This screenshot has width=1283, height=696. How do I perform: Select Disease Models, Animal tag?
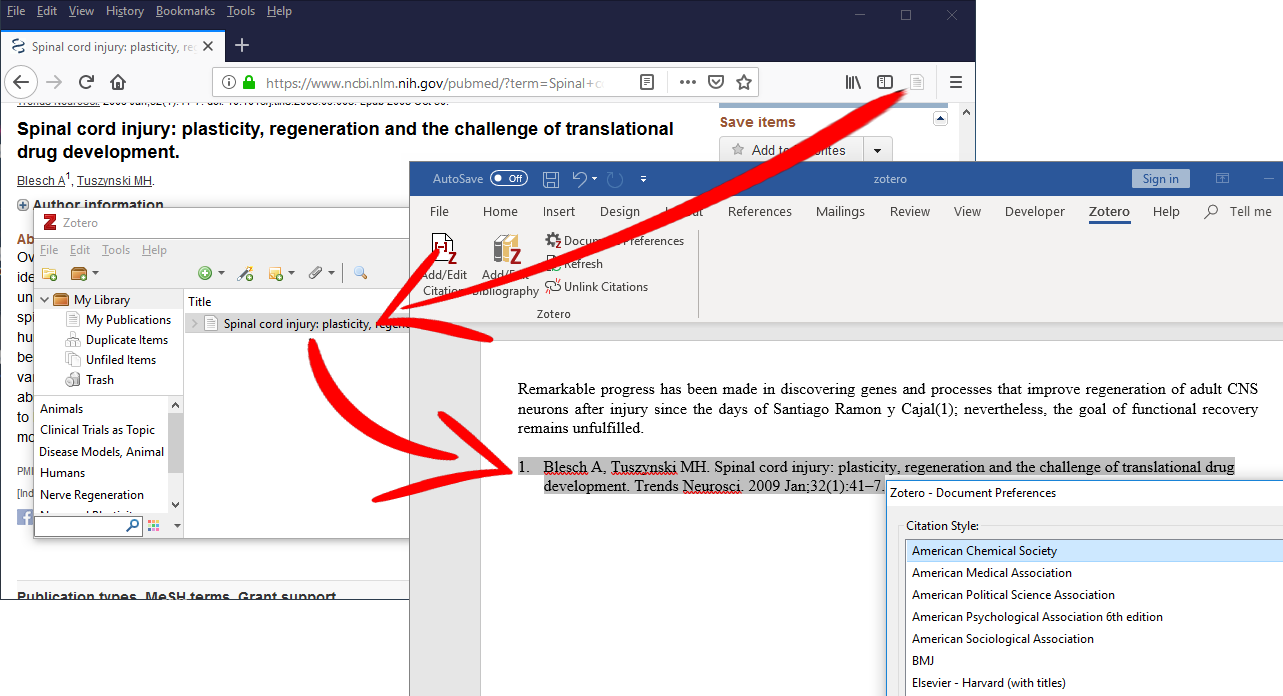(102, 451)
